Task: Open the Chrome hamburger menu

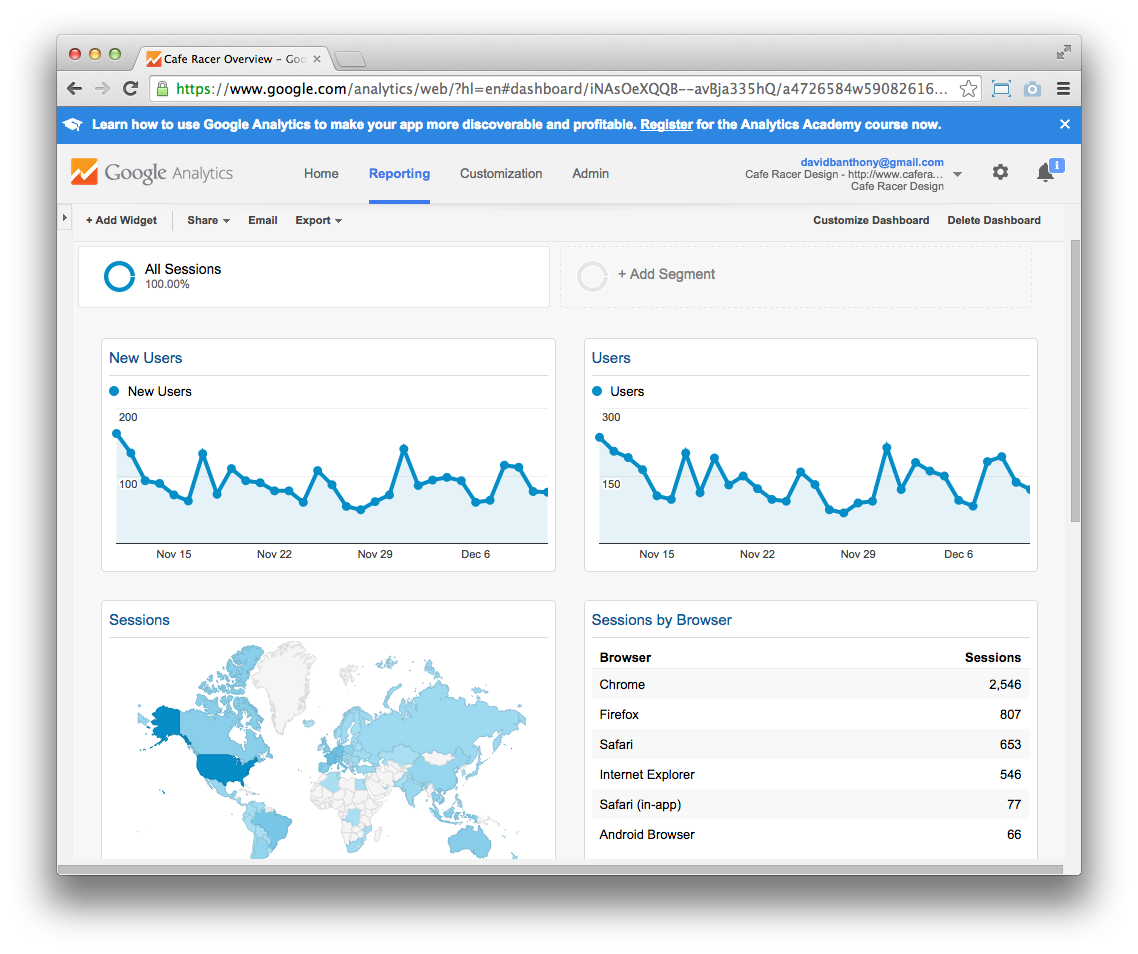Action: coord(1063,89)
